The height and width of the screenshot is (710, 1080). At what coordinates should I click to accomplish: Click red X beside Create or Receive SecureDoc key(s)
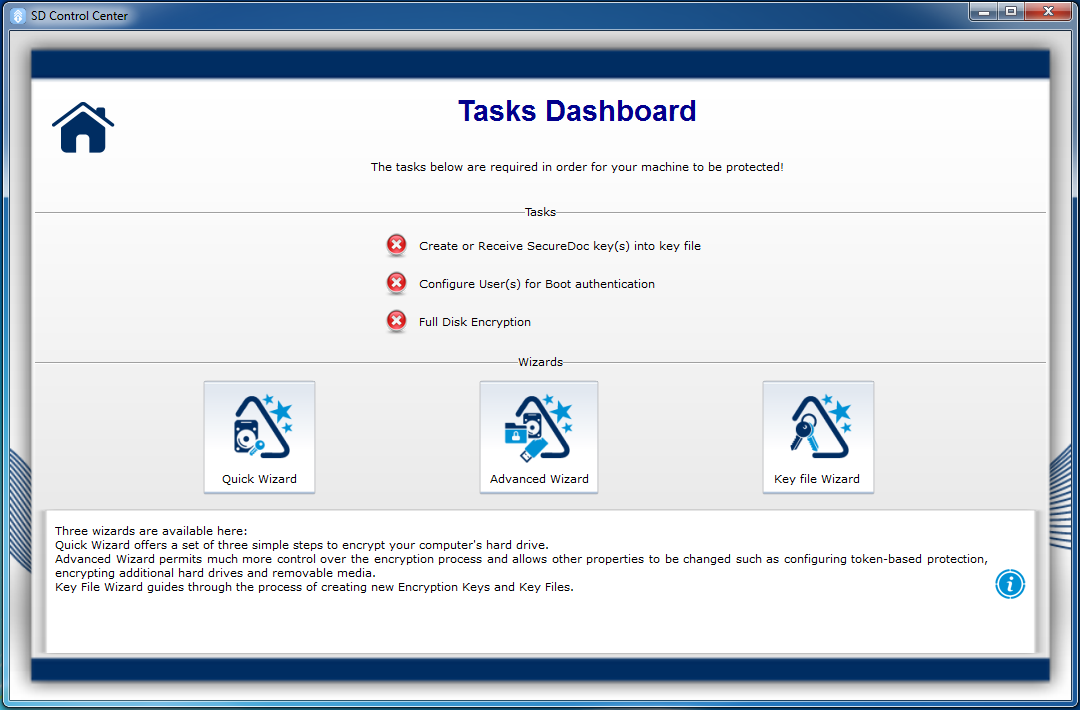(x=396, y=244)
